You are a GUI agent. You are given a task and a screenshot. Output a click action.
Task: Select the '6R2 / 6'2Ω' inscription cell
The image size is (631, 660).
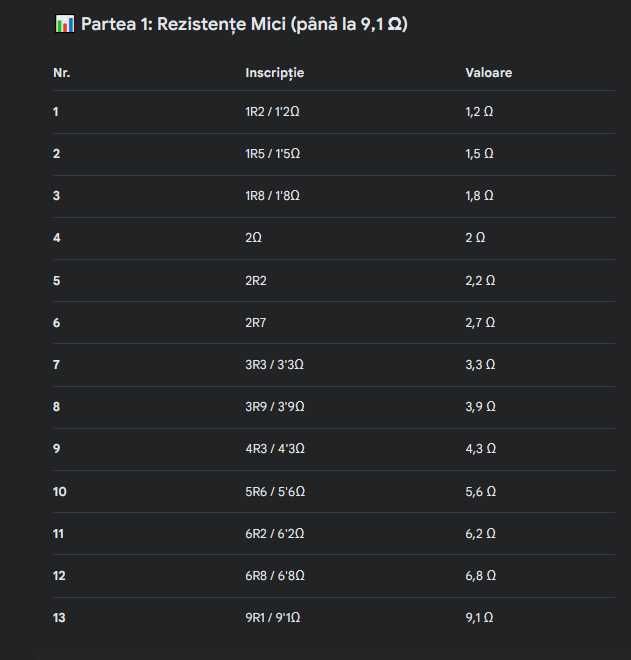(x=274, y=534)
